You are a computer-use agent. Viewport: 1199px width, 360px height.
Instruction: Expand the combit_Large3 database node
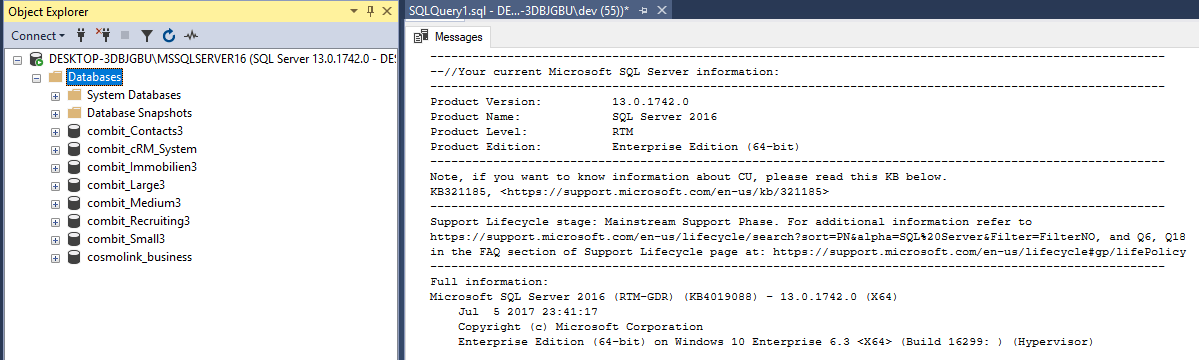coord(55,185)
